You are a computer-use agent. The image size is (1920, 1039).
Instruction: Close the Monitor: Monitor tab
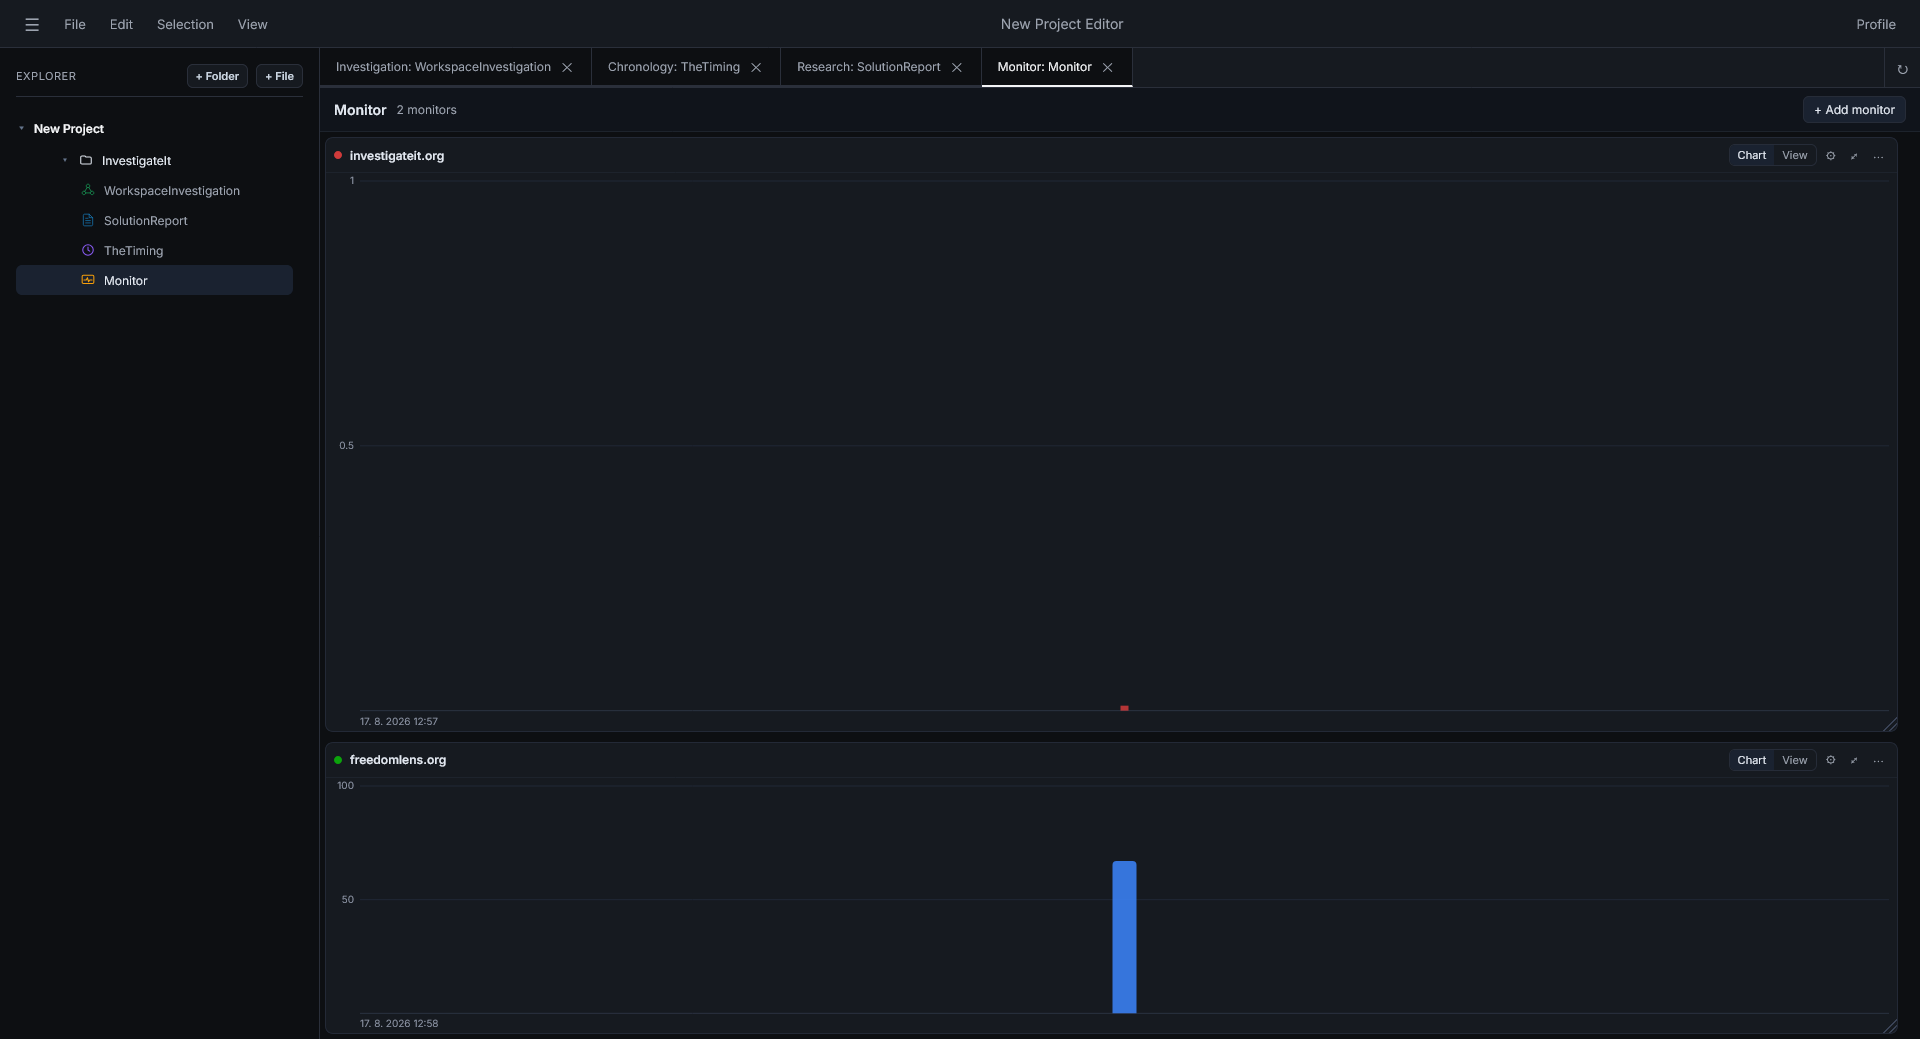click(1107, 67)
